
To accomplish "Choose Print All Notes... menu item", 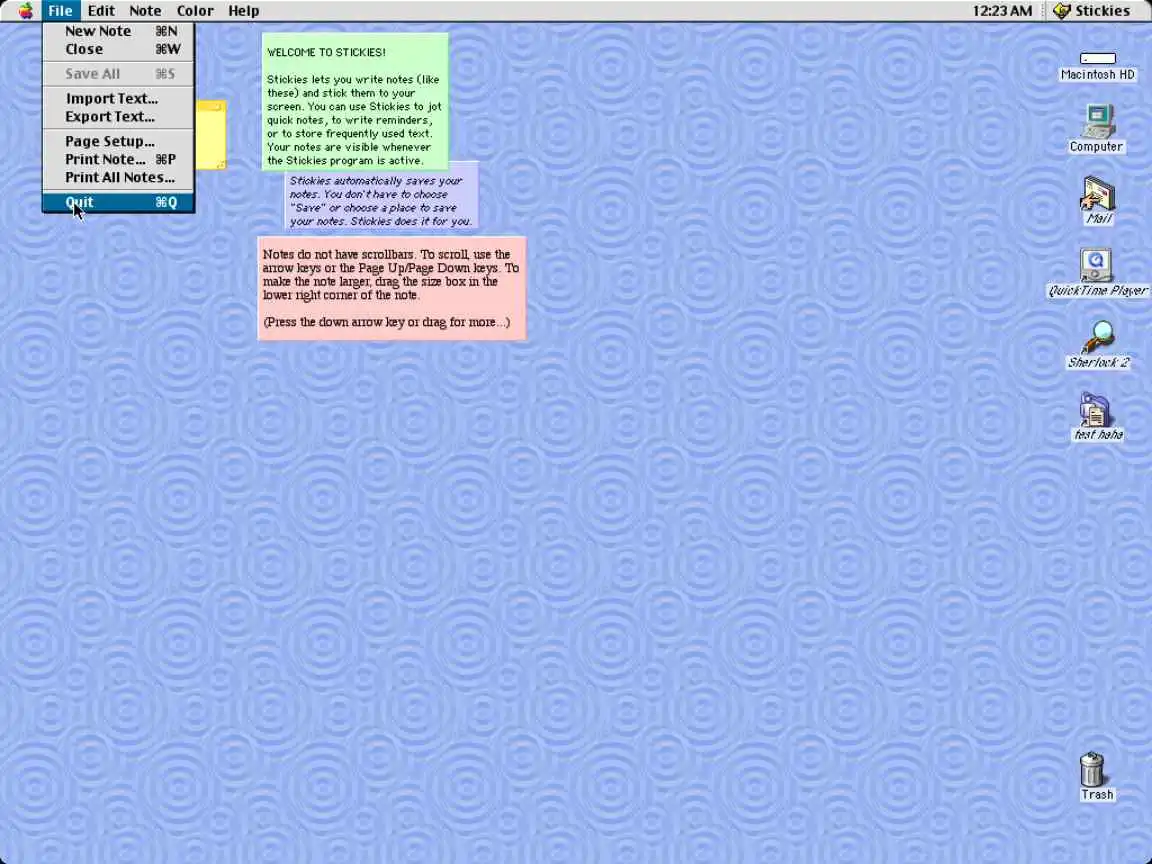I will click(118, 177).
